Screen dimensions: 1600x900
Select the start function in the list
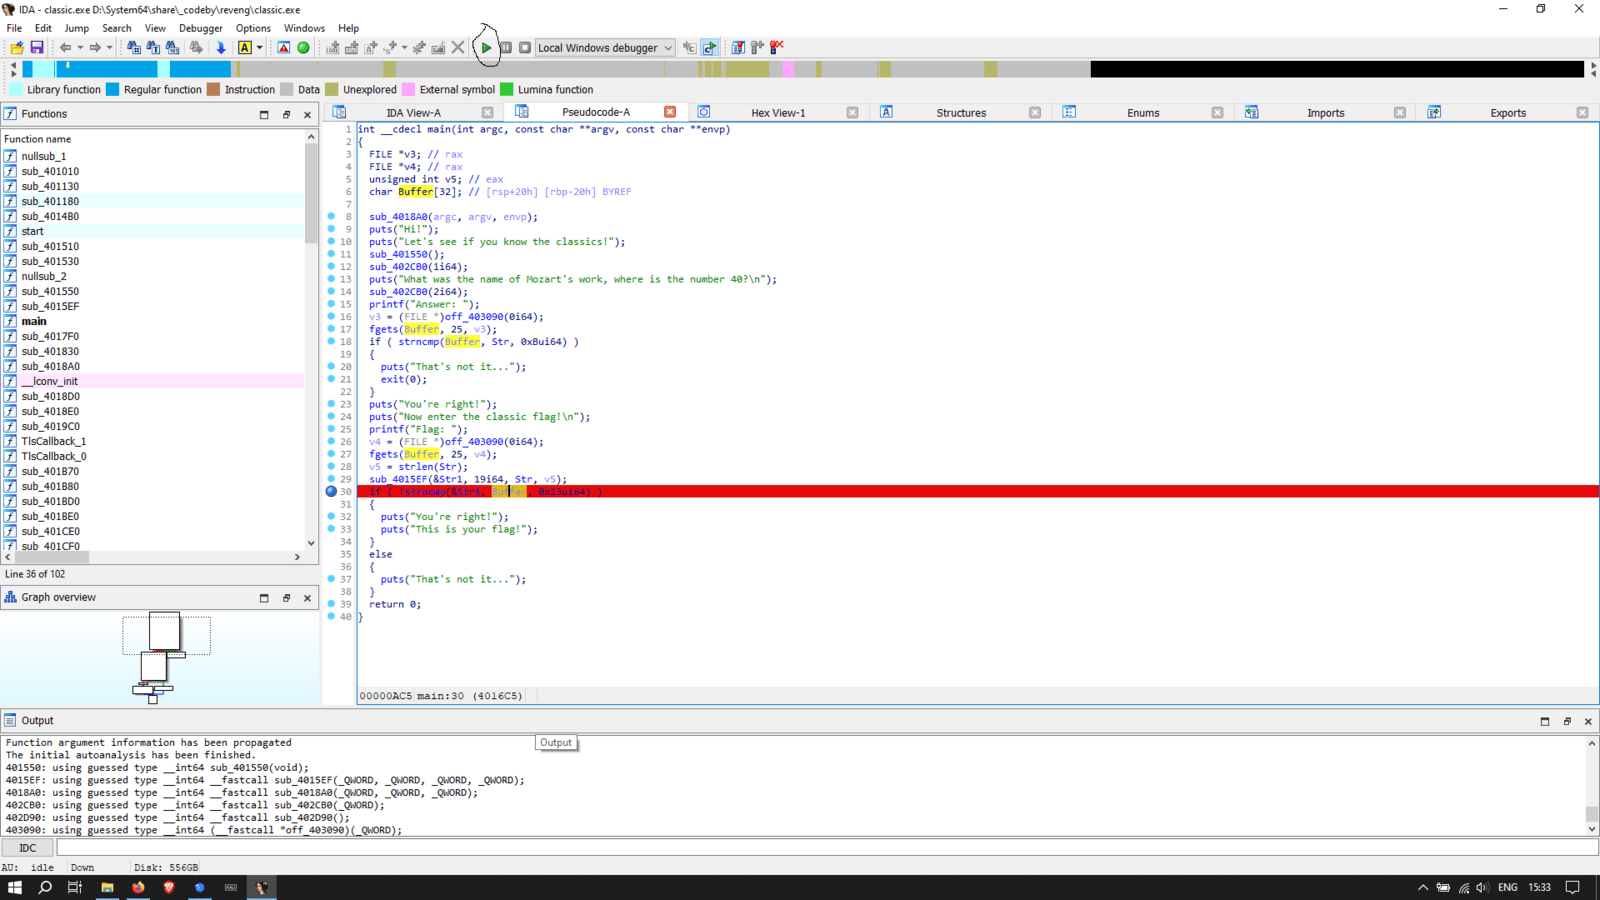152,231
